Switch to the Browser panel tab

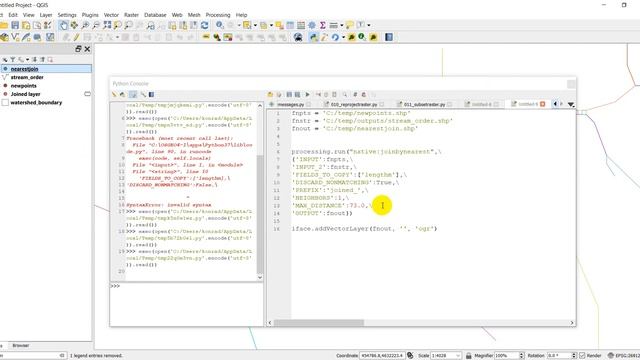point(20,345)
